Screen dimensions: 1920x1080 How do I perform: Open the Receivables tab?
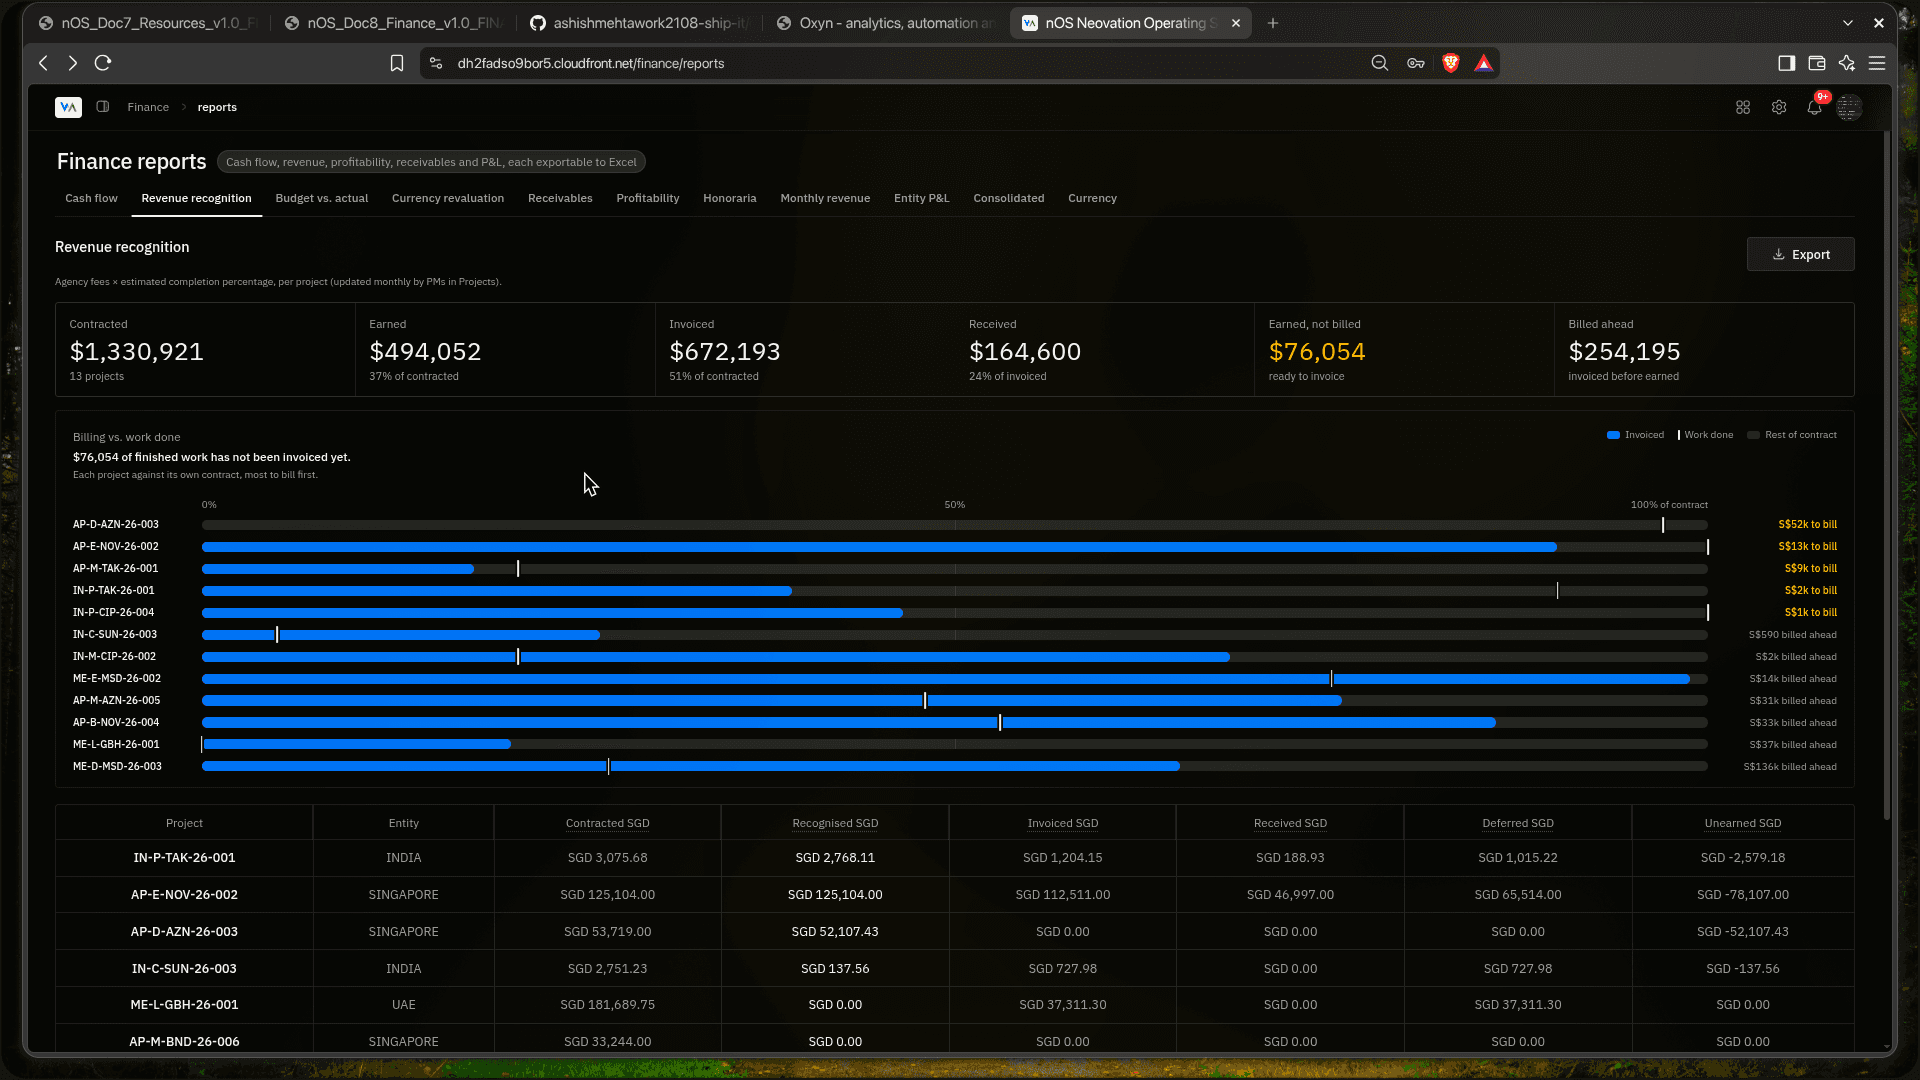(x=560, y=198)
